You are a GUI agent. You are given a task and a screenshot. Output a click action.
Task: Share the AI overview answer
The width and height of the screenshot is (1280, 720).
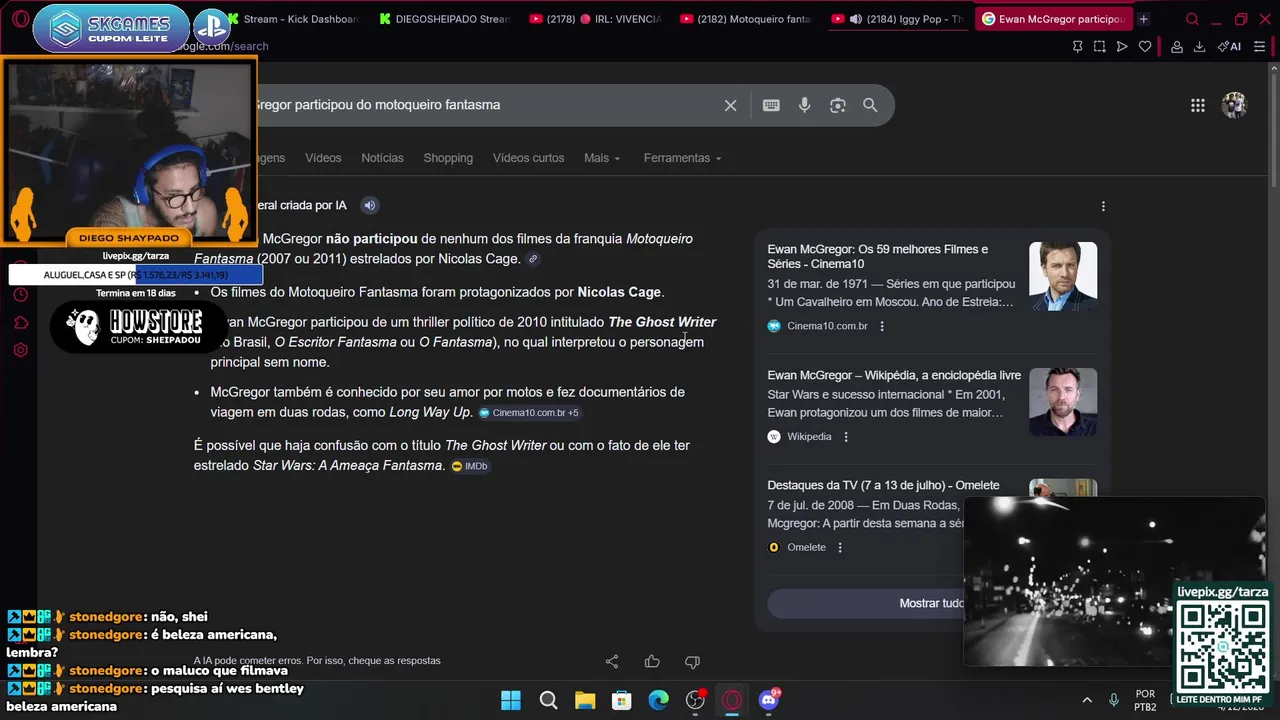pyautogui.click(x=612, y=661)
